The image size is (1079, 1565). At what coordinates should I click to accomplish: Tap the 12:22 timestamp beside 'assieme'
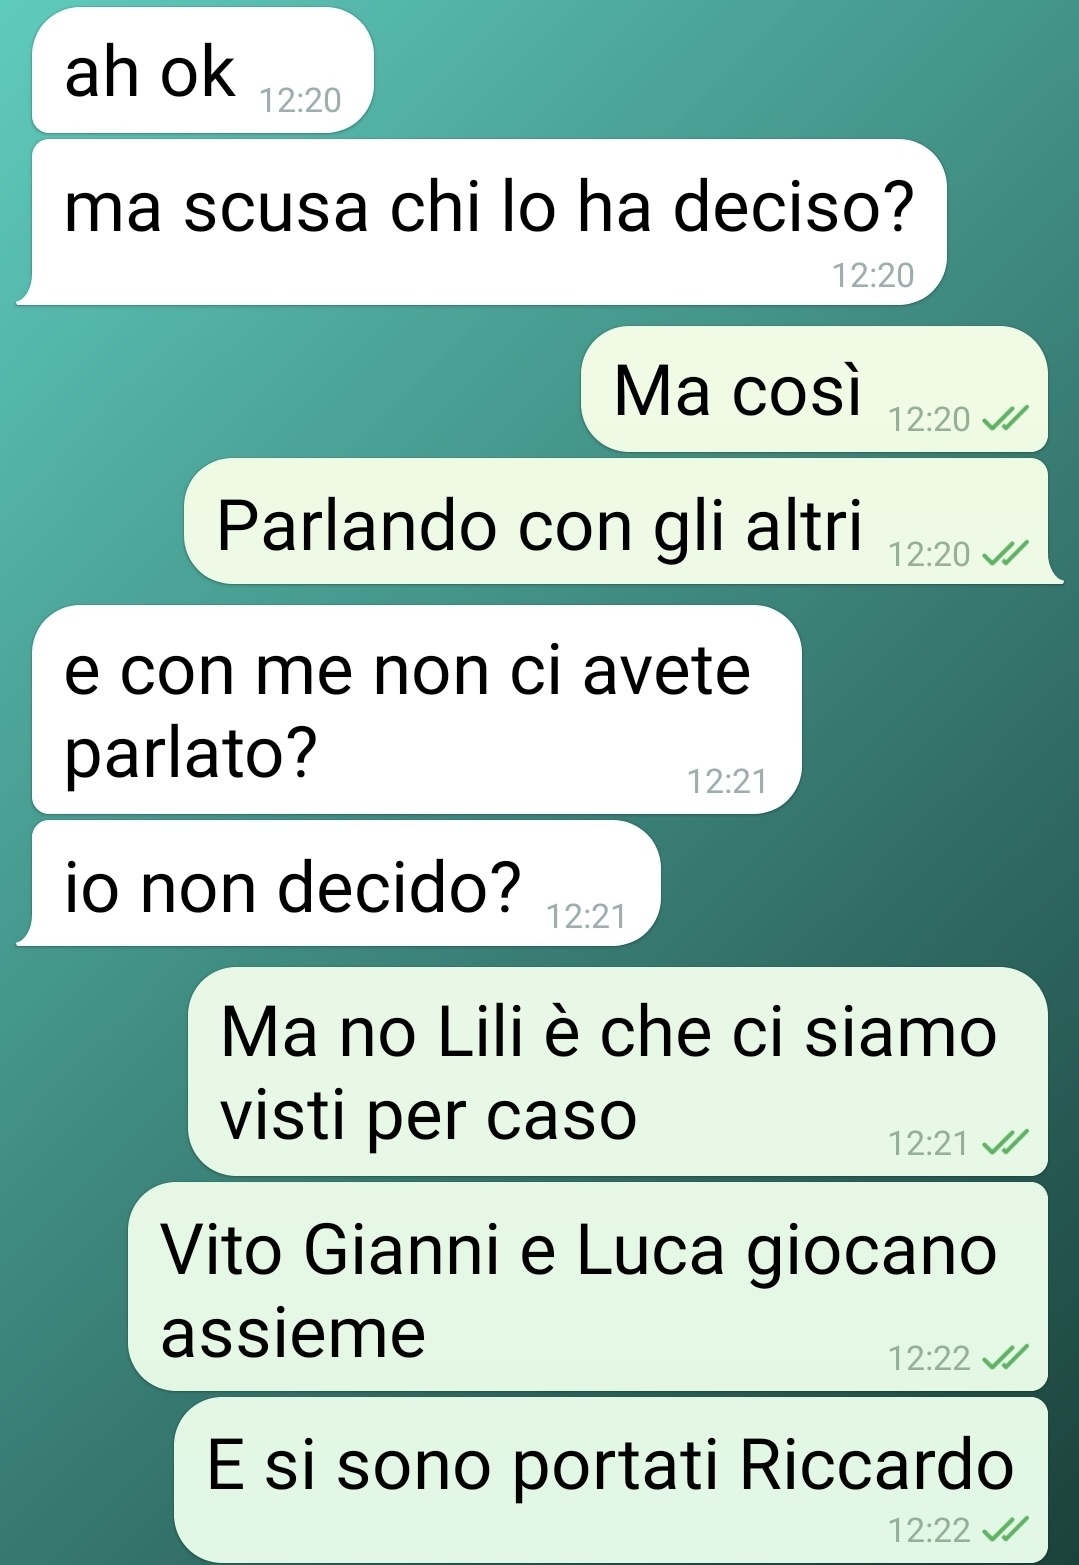[x=929, y=1358]
